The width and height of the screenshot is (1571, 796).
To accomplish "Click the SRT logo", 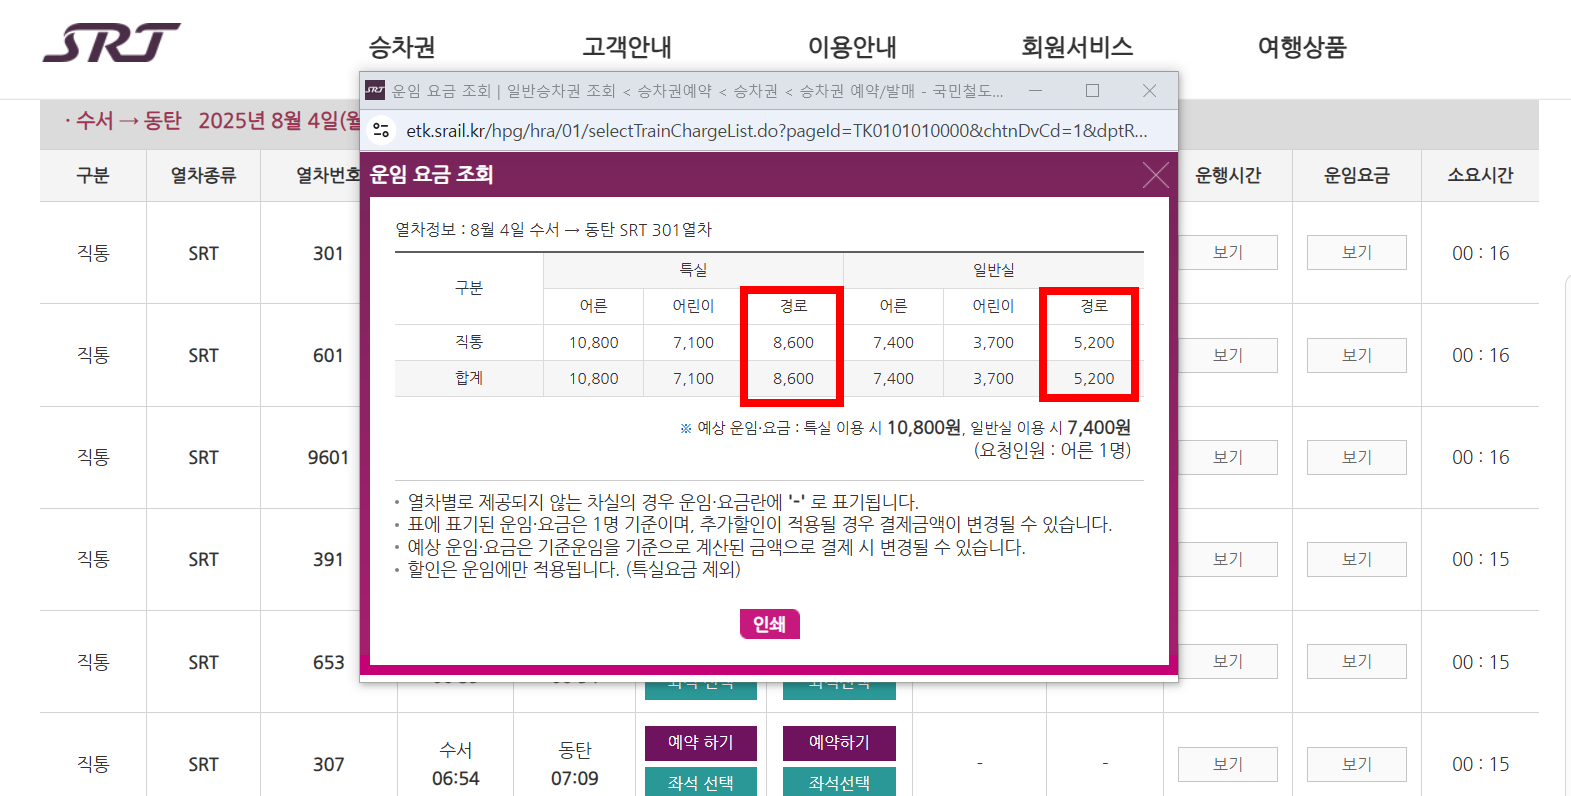I will [x=111, y=43].
